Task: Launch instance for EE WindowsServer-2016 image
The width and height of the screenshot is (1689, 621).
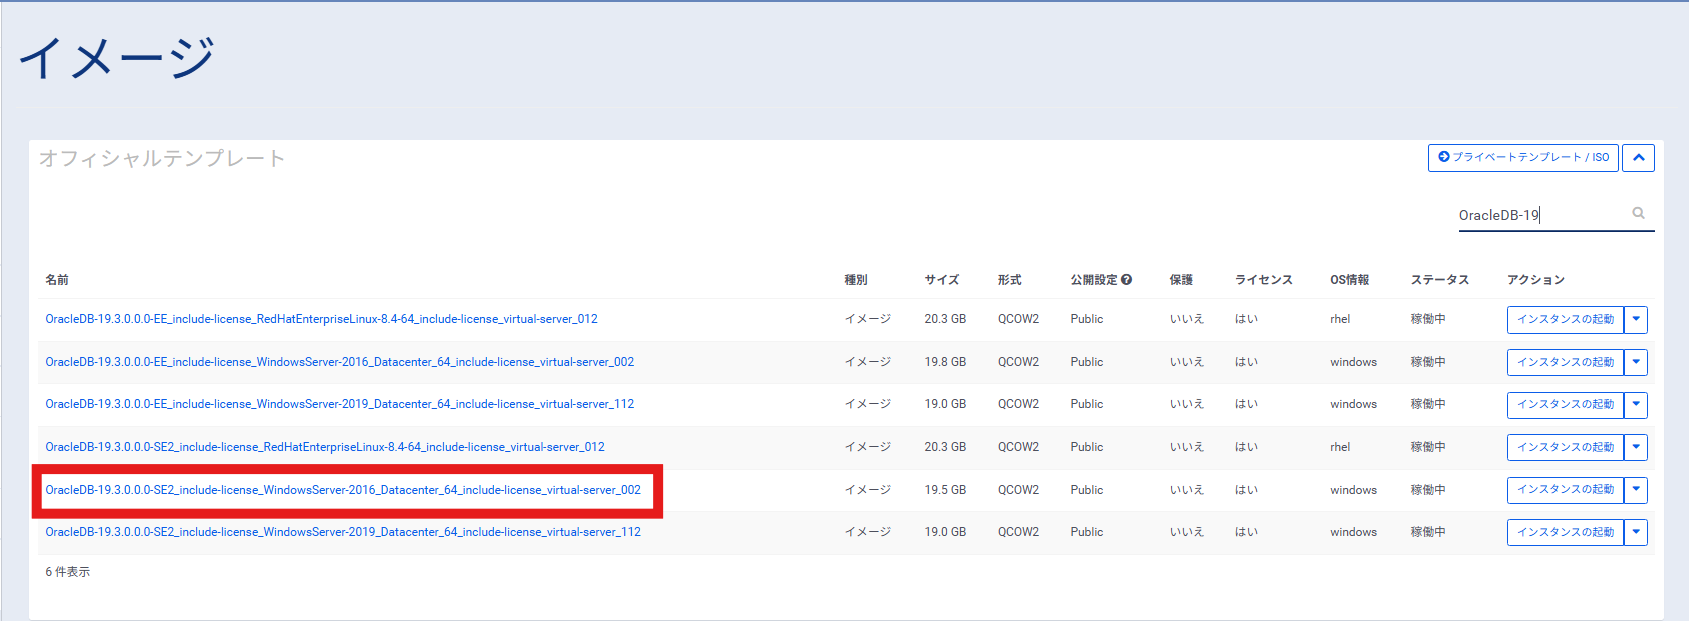Action: tap(1565, 362)
